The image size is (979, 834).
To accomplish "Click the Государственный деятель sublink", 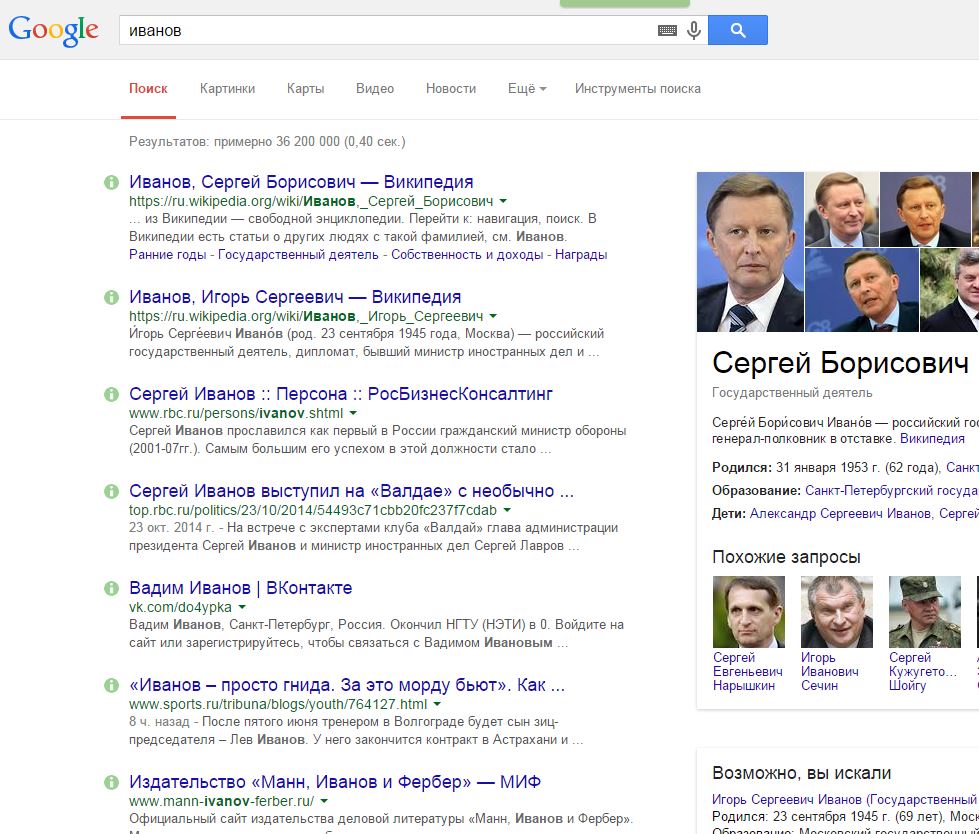I will pyautogui.click(x=298, y=255).
